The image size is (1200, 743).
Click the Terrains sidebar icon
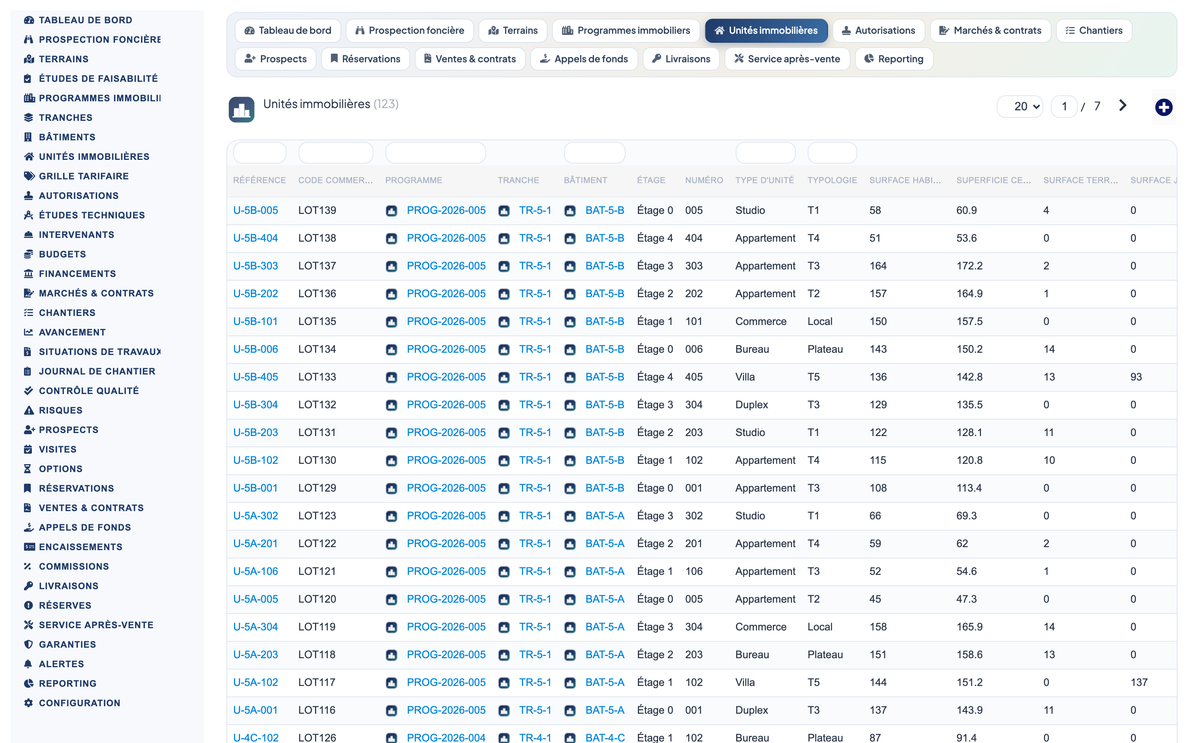[29, 59]
